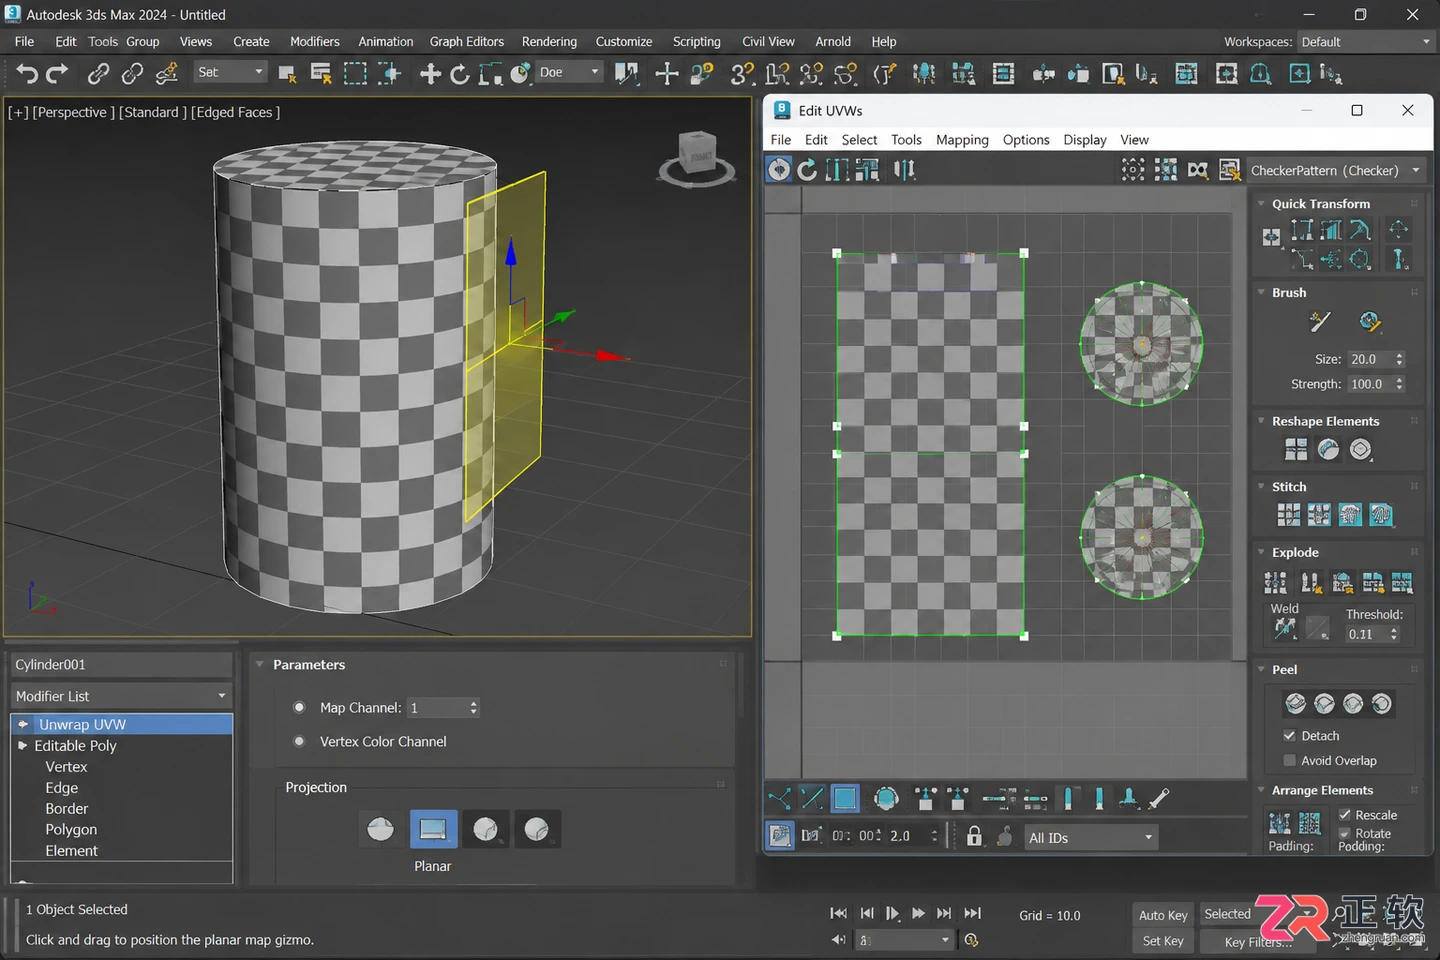Click the Go to End button
The height and width of the screenshot is (960, 1440).
(972, 913)
